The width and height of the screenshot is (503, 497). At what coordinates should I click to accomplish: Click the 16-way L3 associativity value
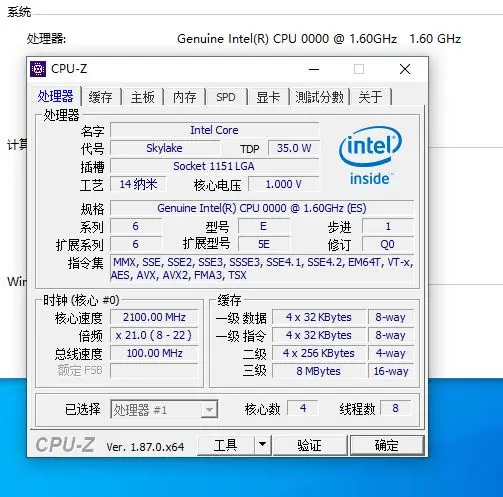click(391, 371)
